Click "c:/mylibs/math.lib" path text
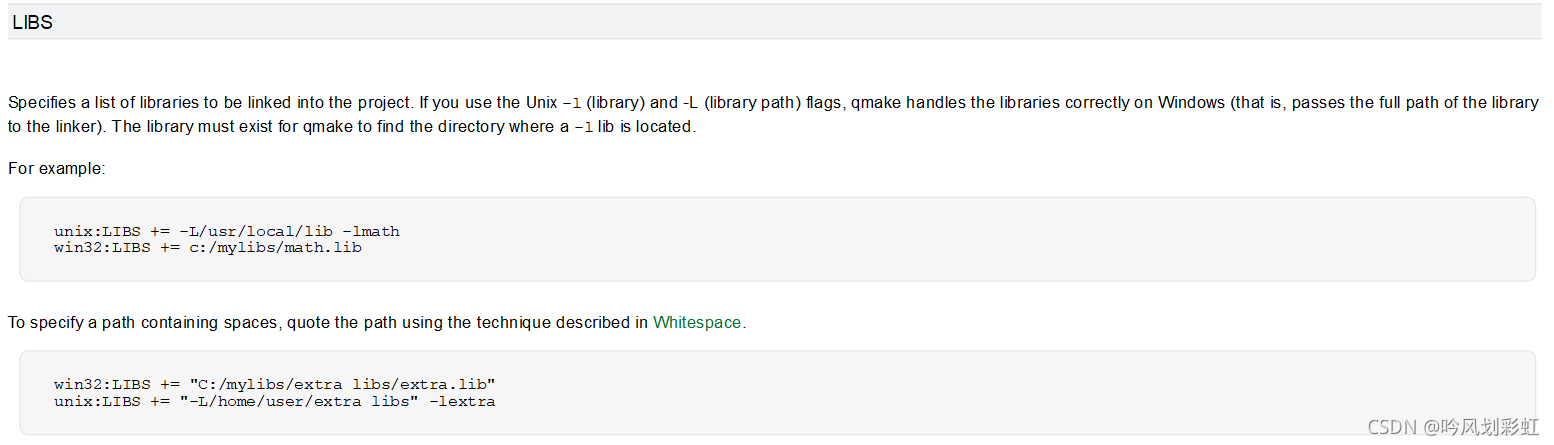This screenshot has width=1554, height=445. [x=276, y=247]
